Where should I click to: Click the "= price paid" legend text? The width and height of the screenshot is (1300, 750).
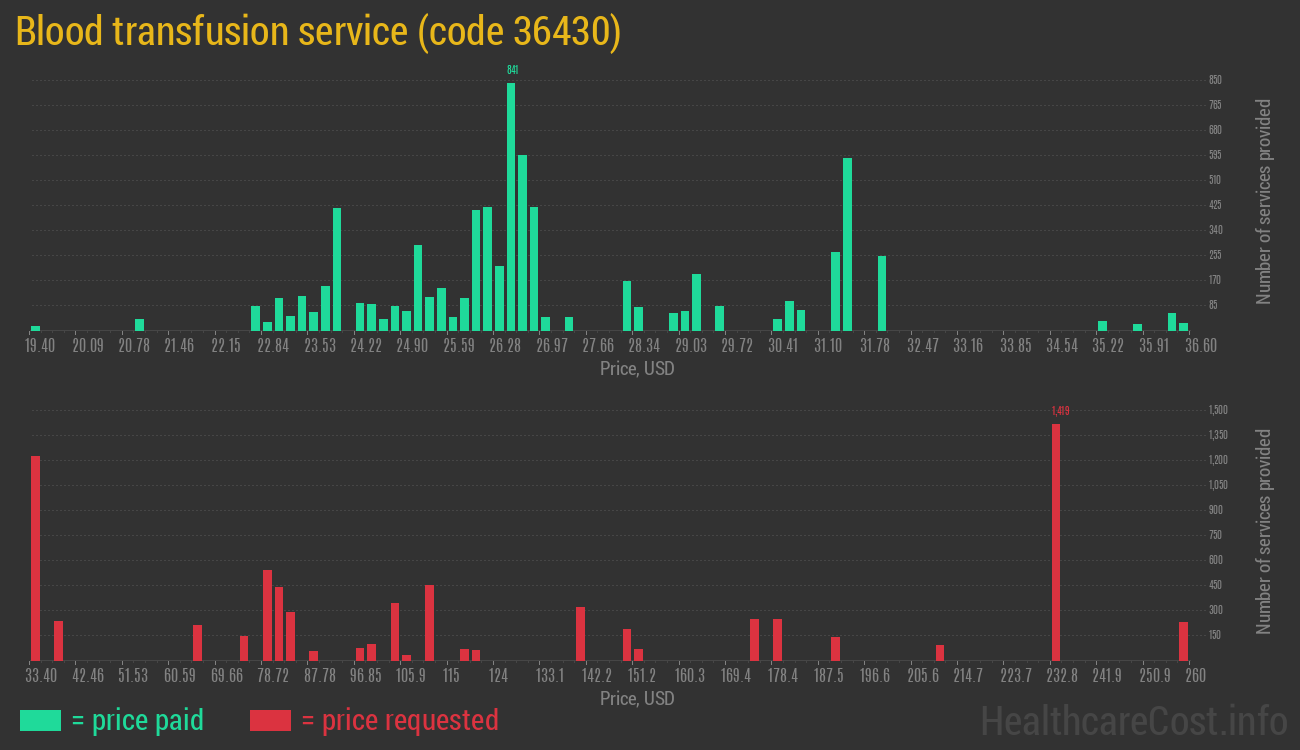point(137,720)
